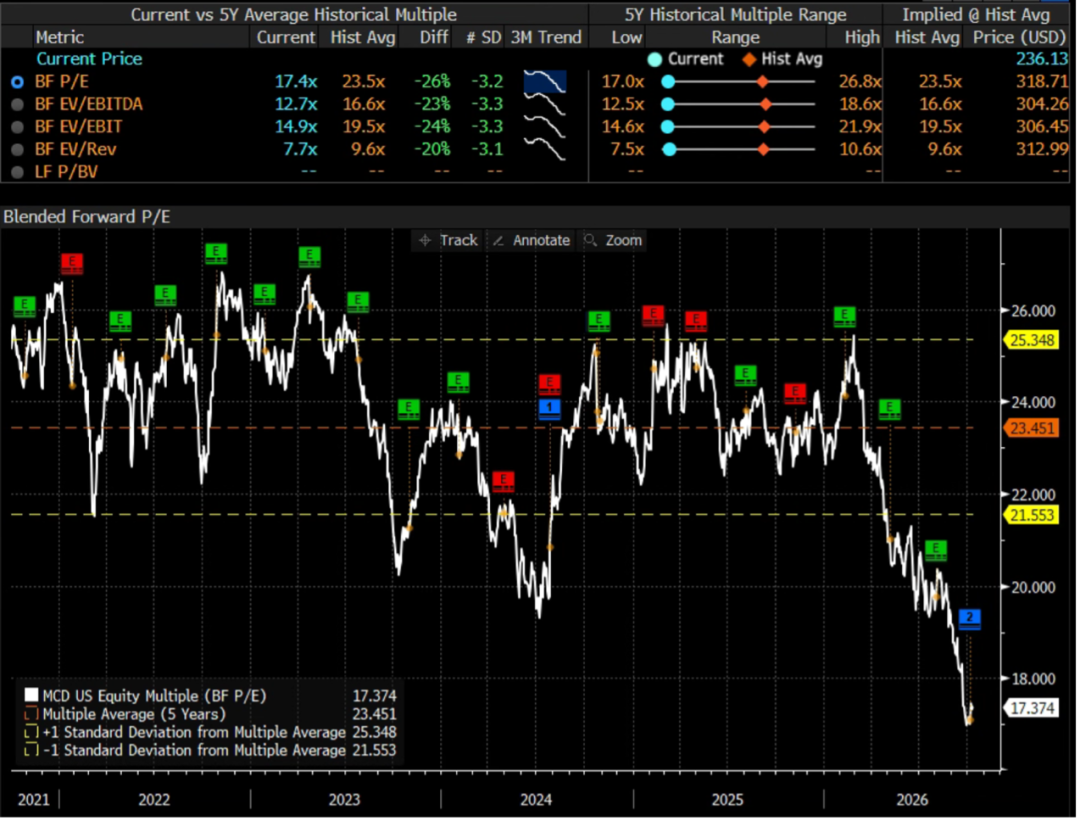Click the orange Multiple Average legend swatch
This screenshot has height=821, width=1080.
coord(31,714)
